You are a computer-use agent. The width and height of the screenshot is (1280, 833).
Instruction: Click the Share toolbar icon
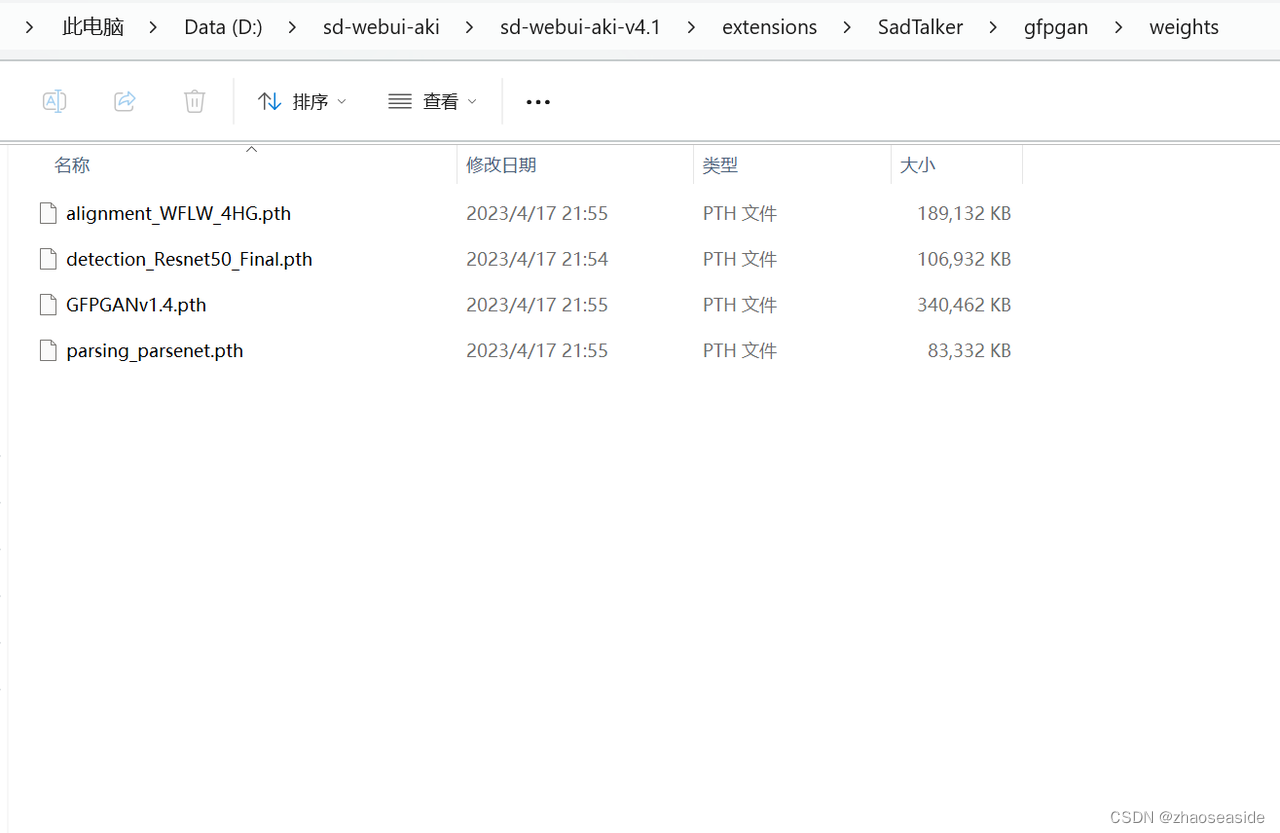[125, 101]
